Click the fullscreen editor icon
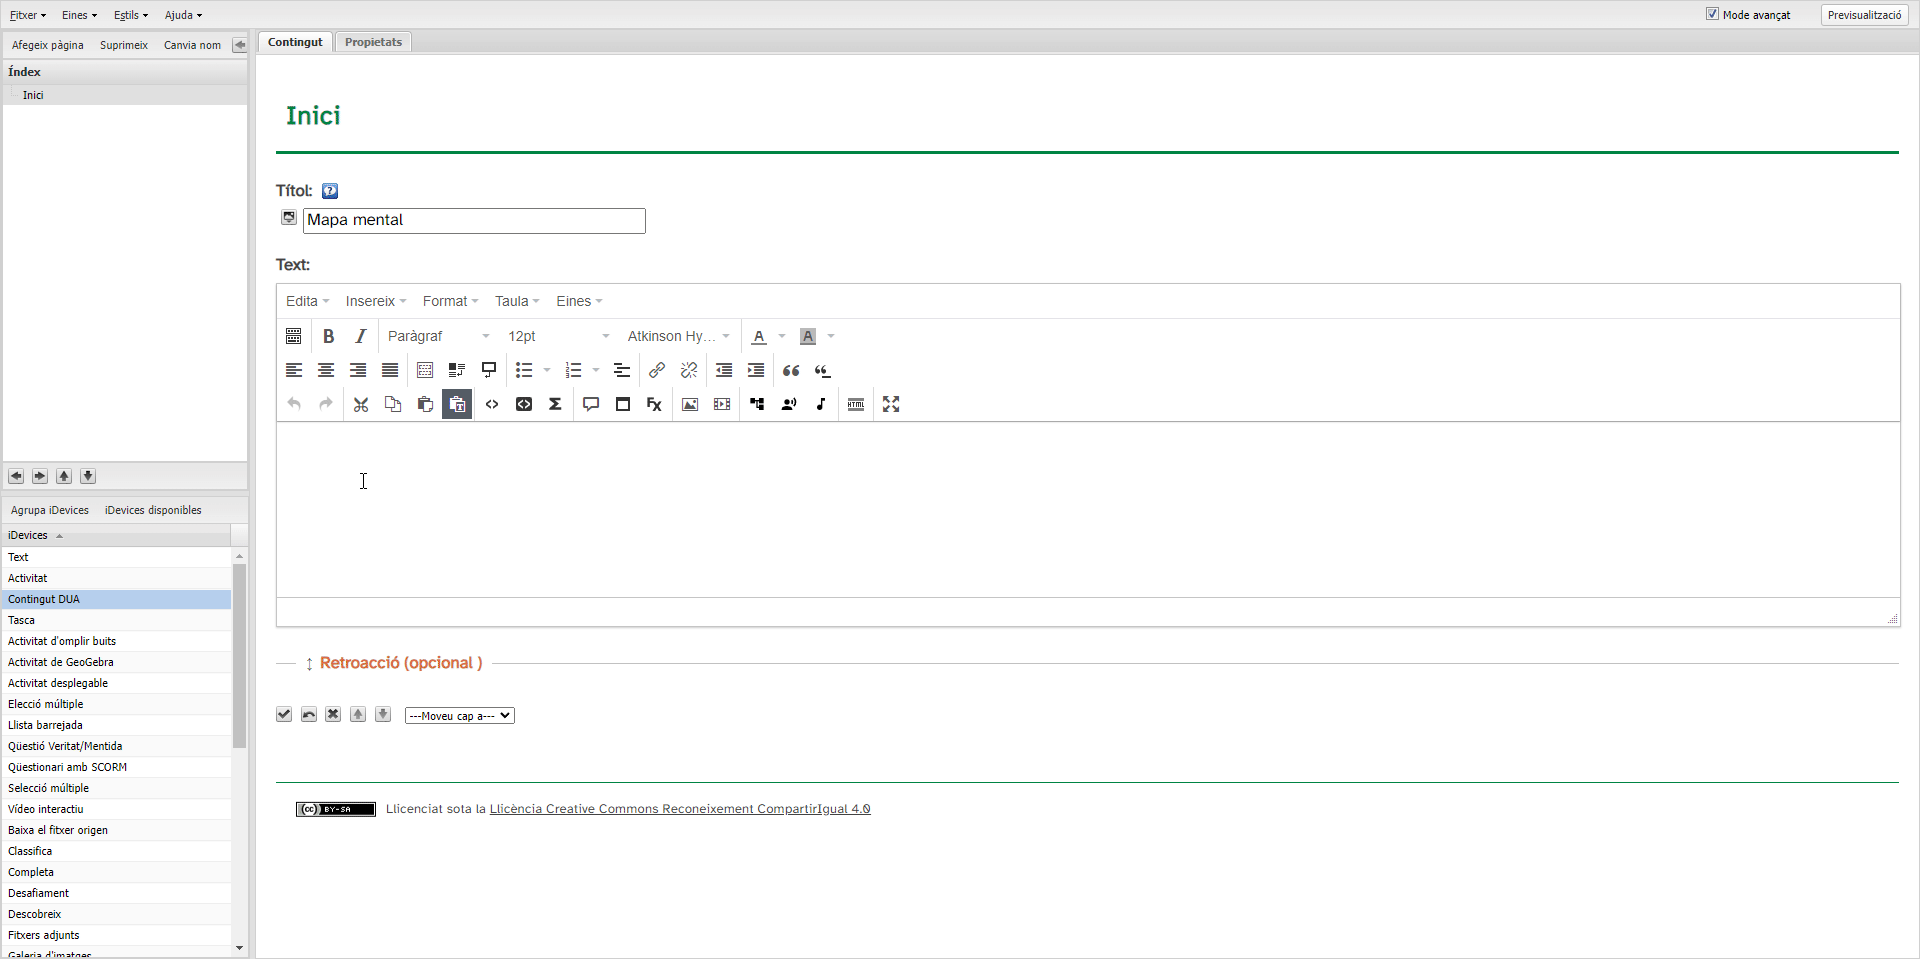Screen dimensions: 1920x959 pyautogui.click(x=891, y=404)
